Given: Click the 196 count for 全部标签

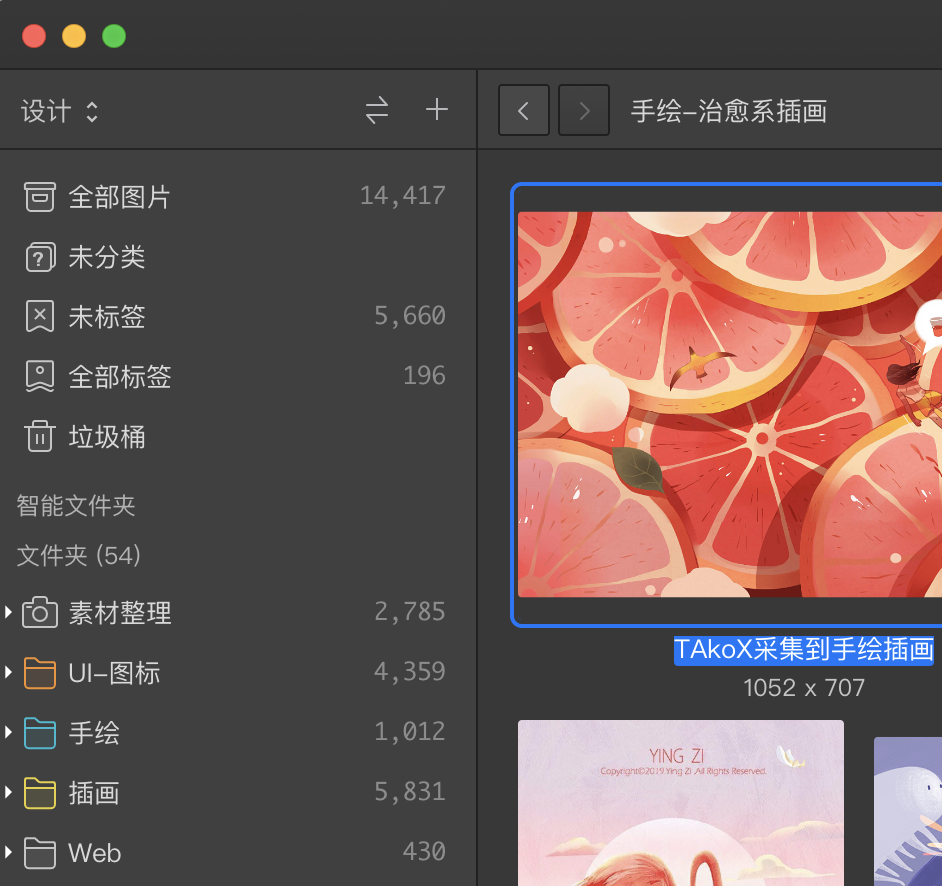Looking at the screenshot, I should click(424, 375).
